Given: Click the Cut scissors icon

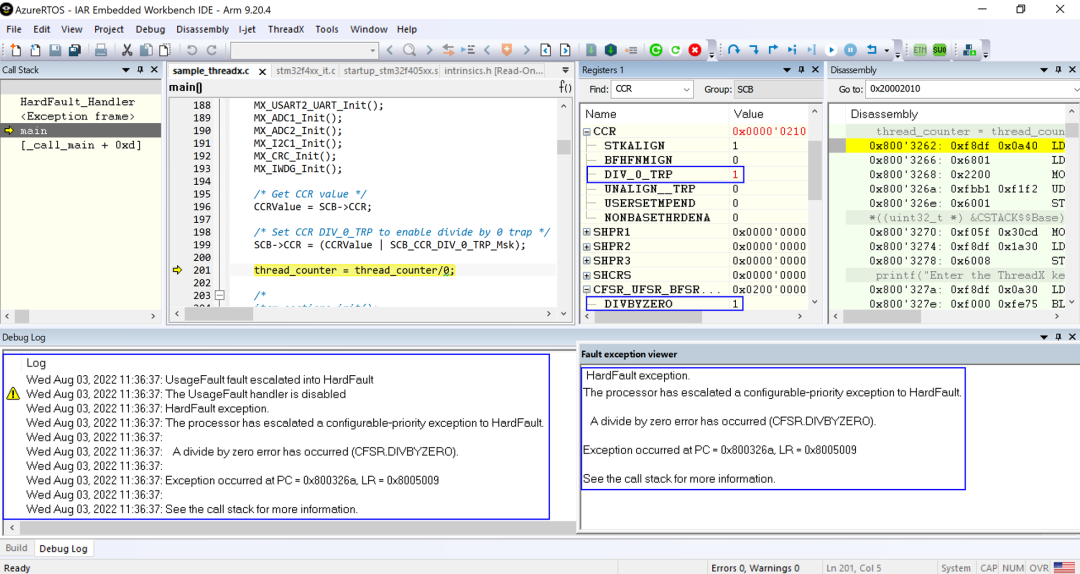Looking at the screenshot, I should 127,50.
